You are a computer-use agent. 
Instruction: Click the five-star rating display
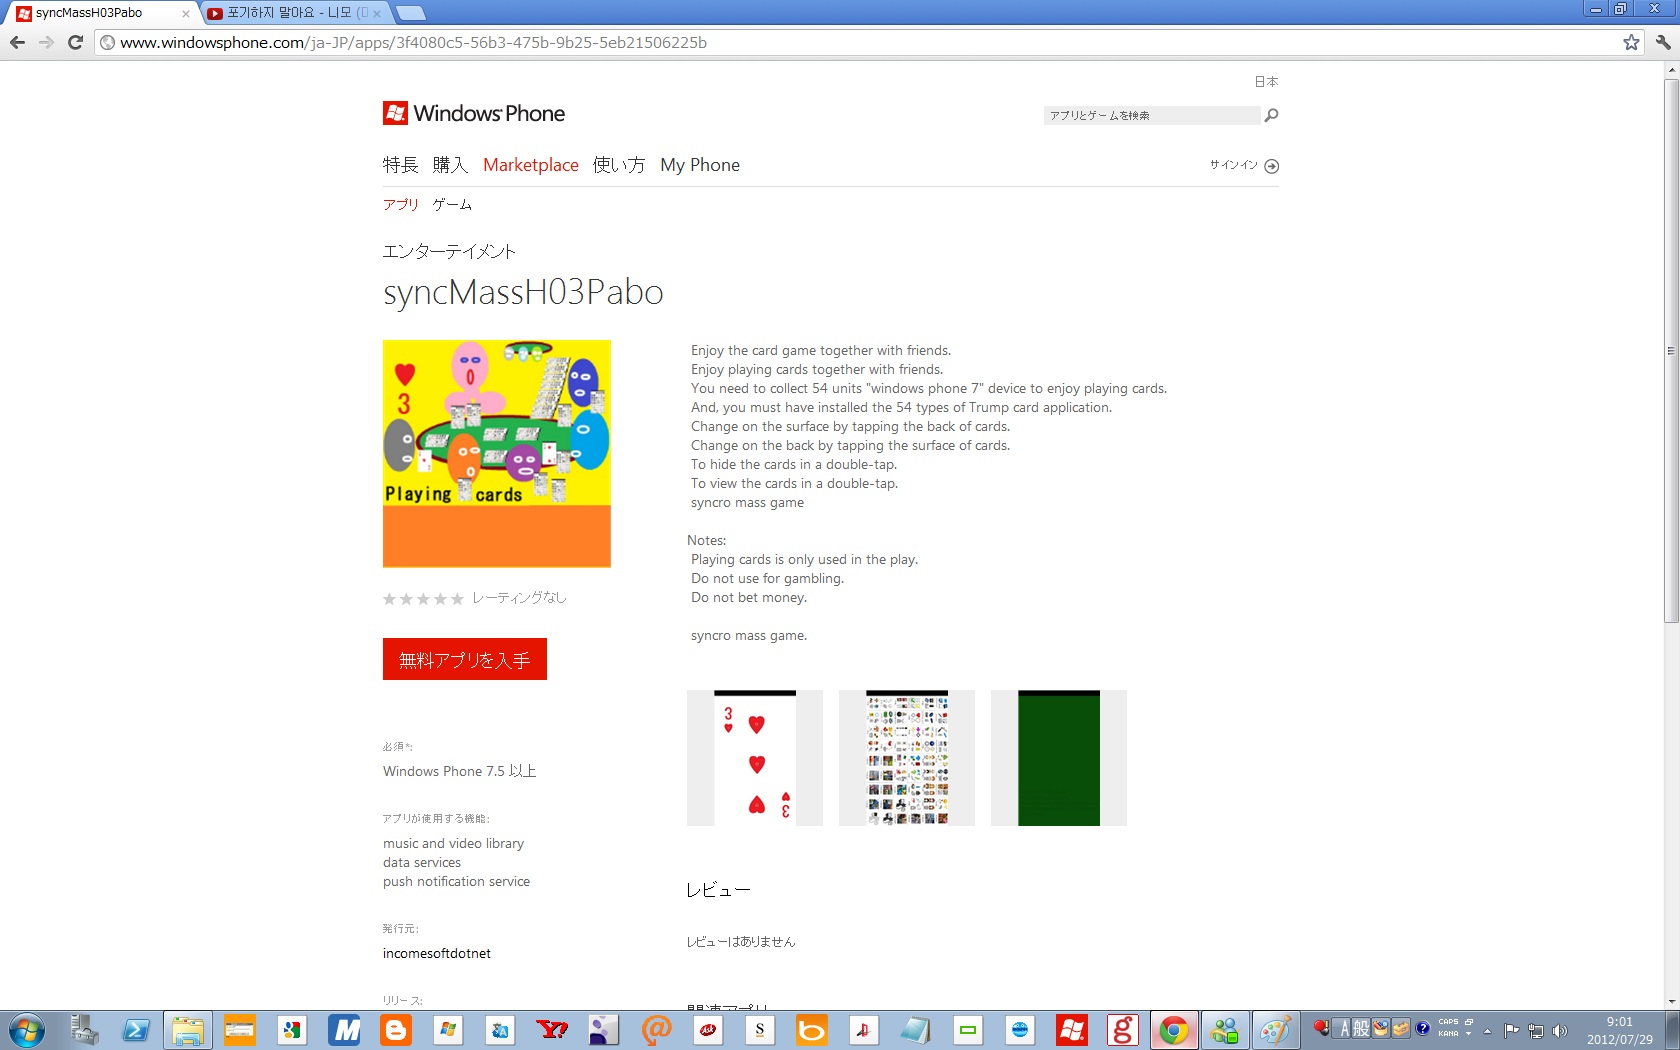423,598
